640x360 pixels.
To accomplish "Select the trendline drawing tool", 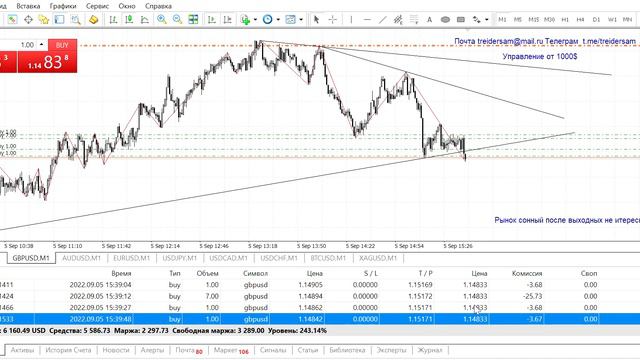I will pos(382,19).
